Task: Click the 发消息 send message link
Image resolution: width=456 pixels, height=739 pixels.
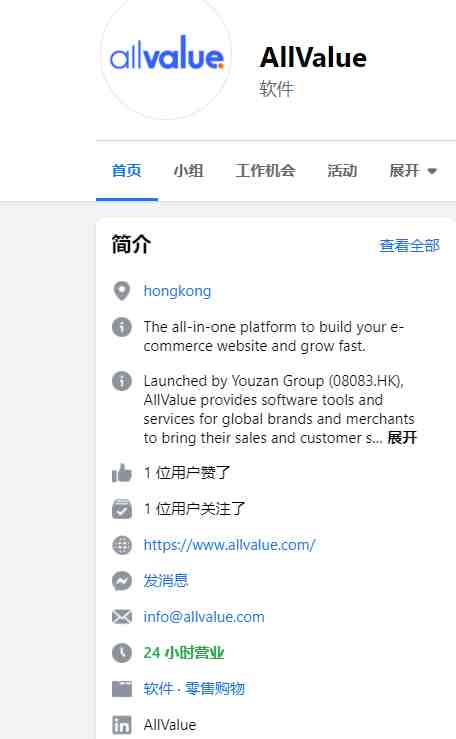Action: [x=166, y=581]
